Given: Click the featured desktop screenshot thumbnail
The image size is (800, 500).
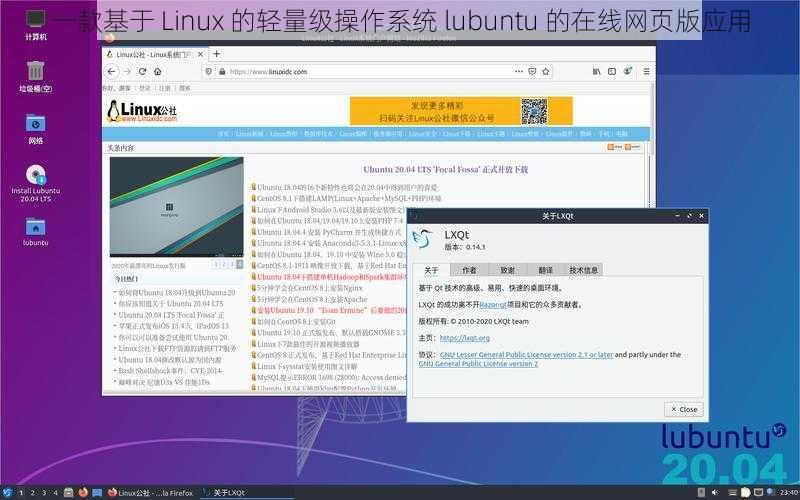Looking at the screenshot, I should [177, 206].
